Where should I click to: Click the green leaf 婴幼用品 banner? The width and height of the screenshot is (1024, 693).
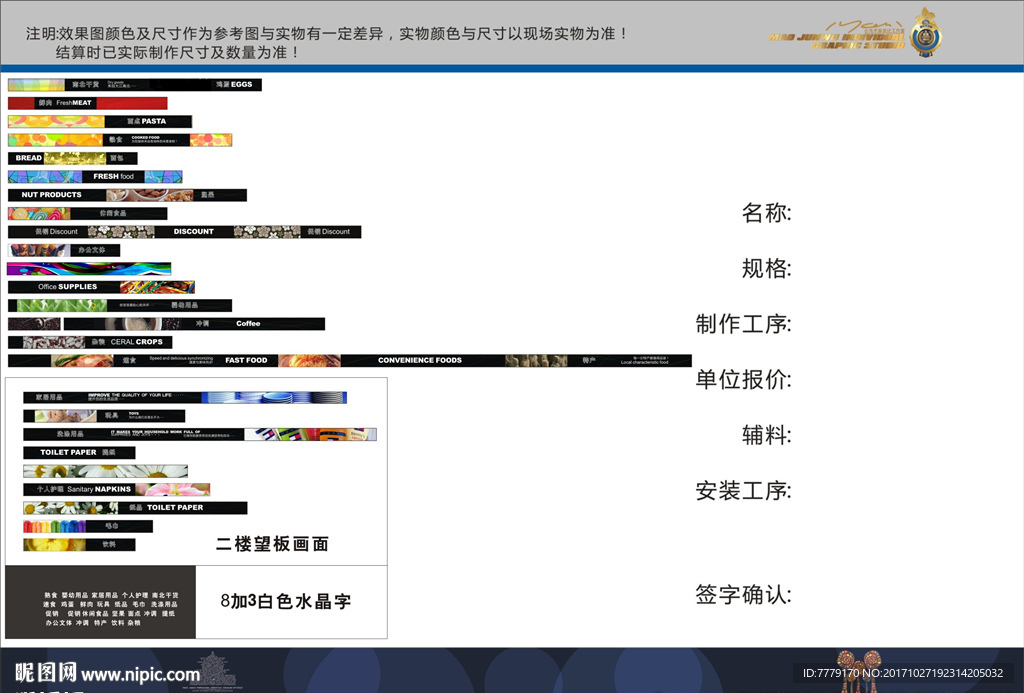[x=120, y=305]
